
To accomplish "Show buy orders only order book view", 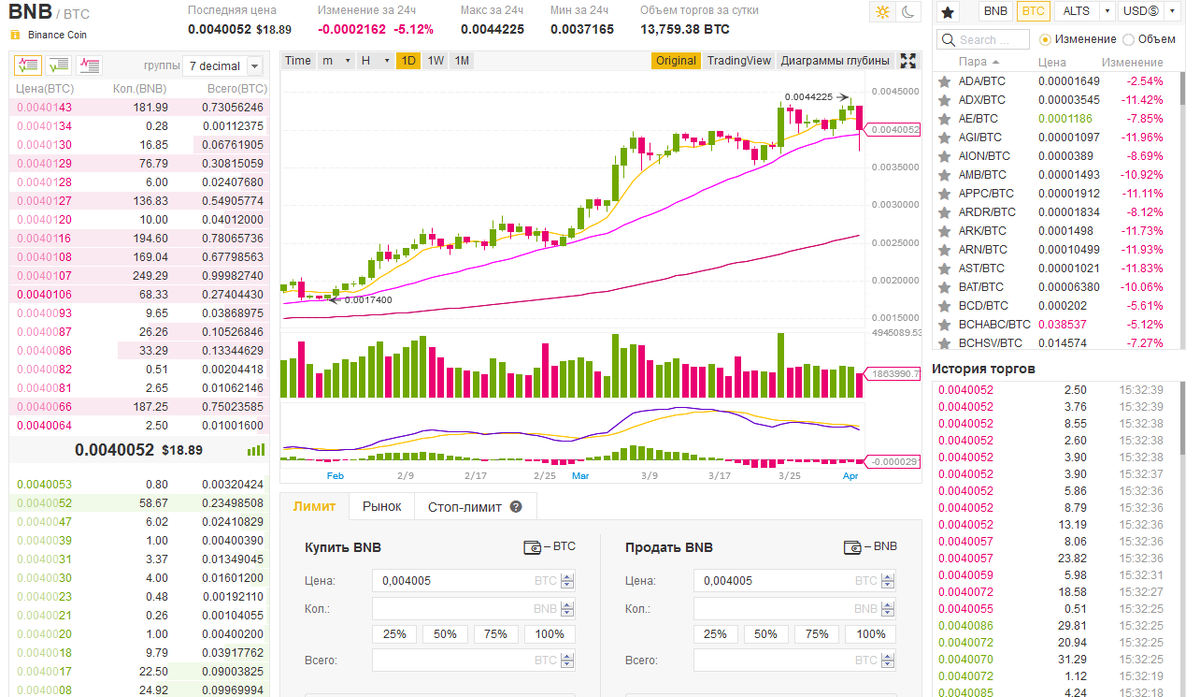I will pyautogui.click(x=59, y=66).
